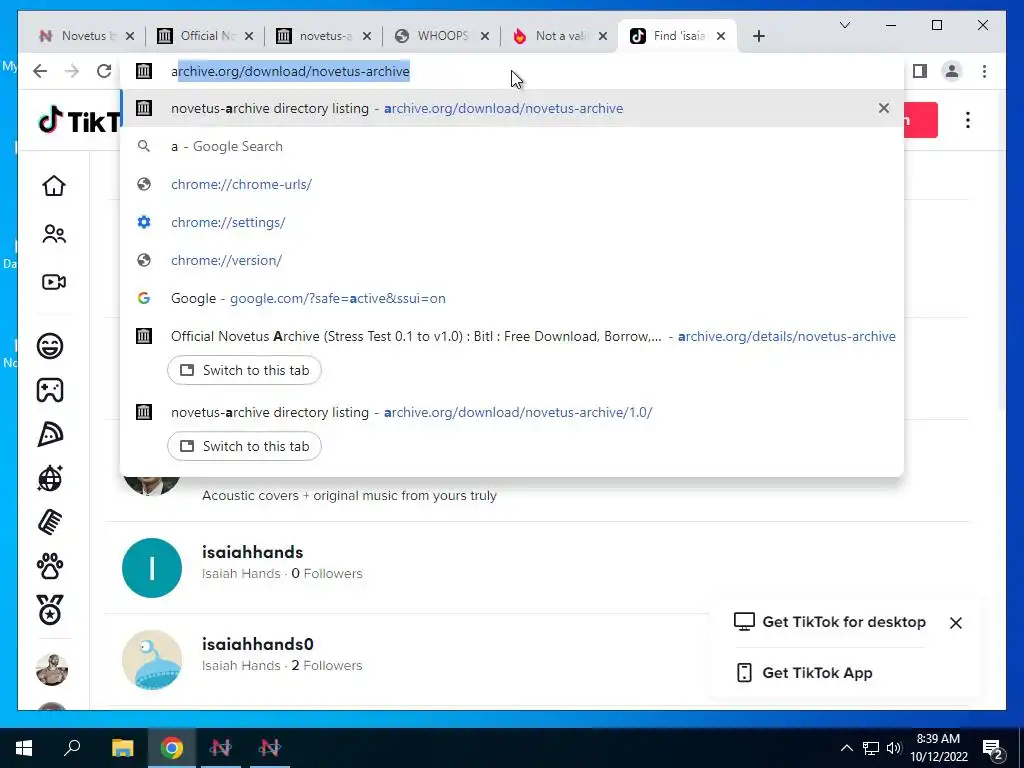Click Chrome icon in taskbar
1024x768 pixels.
[172, 748]
